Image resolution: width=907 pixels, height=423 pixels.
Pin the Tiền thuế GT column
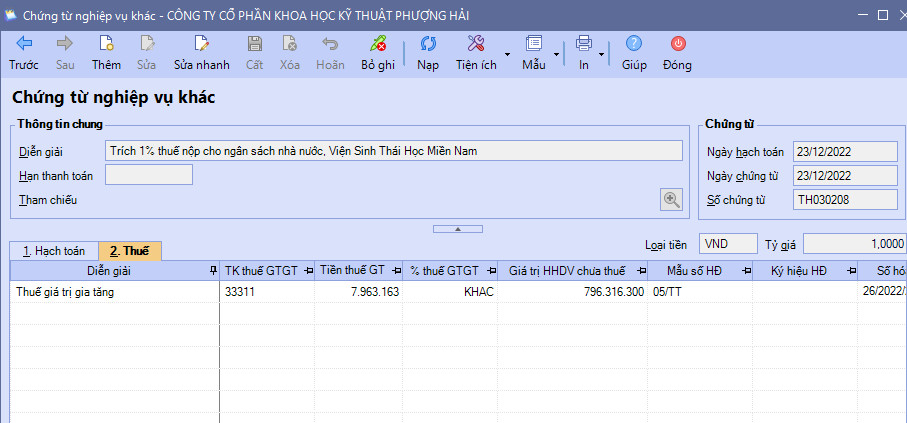(x=396, y=271)
